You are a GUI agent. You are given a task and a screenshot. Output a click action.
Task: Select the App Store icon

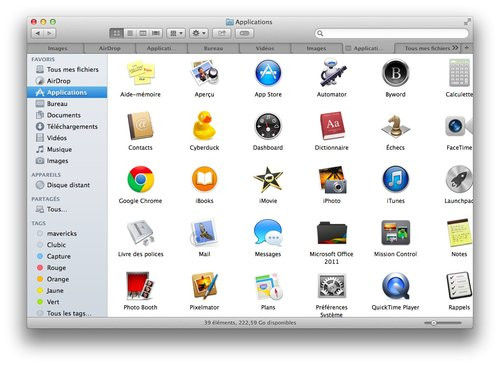point(268,73)
